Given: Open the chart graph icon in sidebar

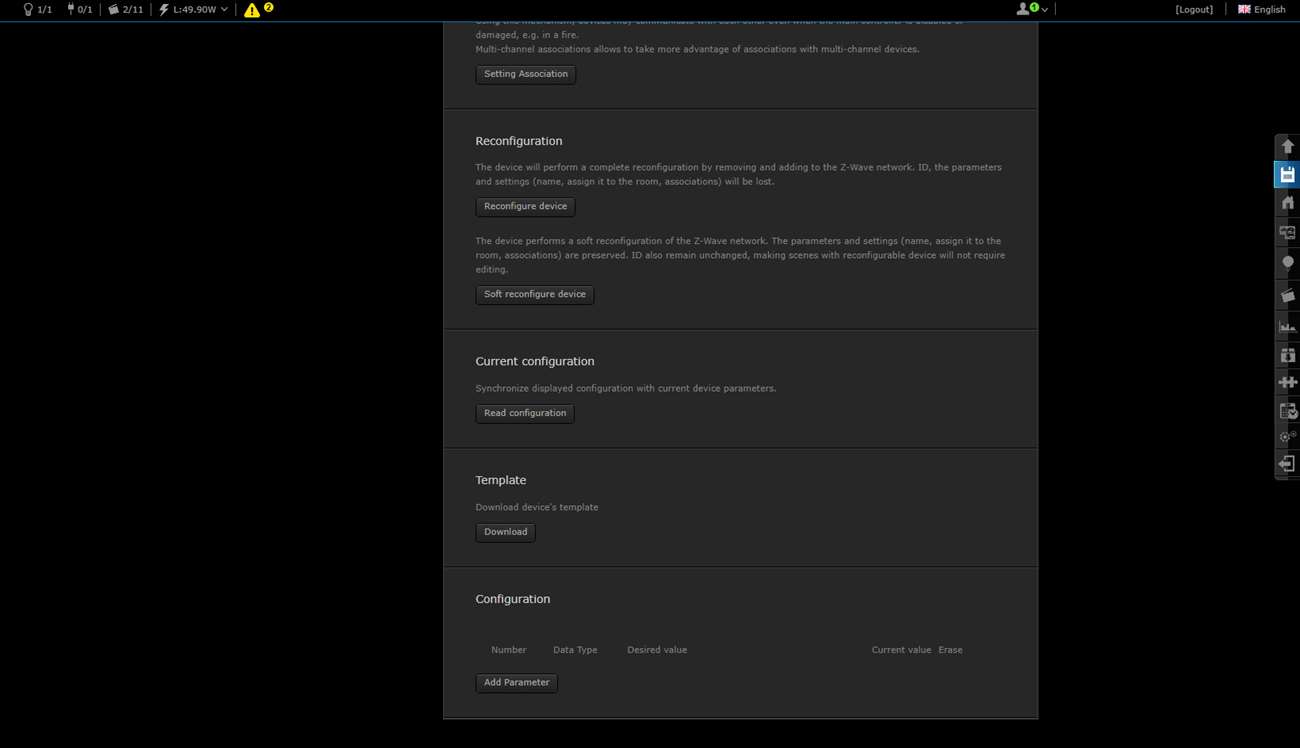Looking at the screenshot, I should 1287,326.
